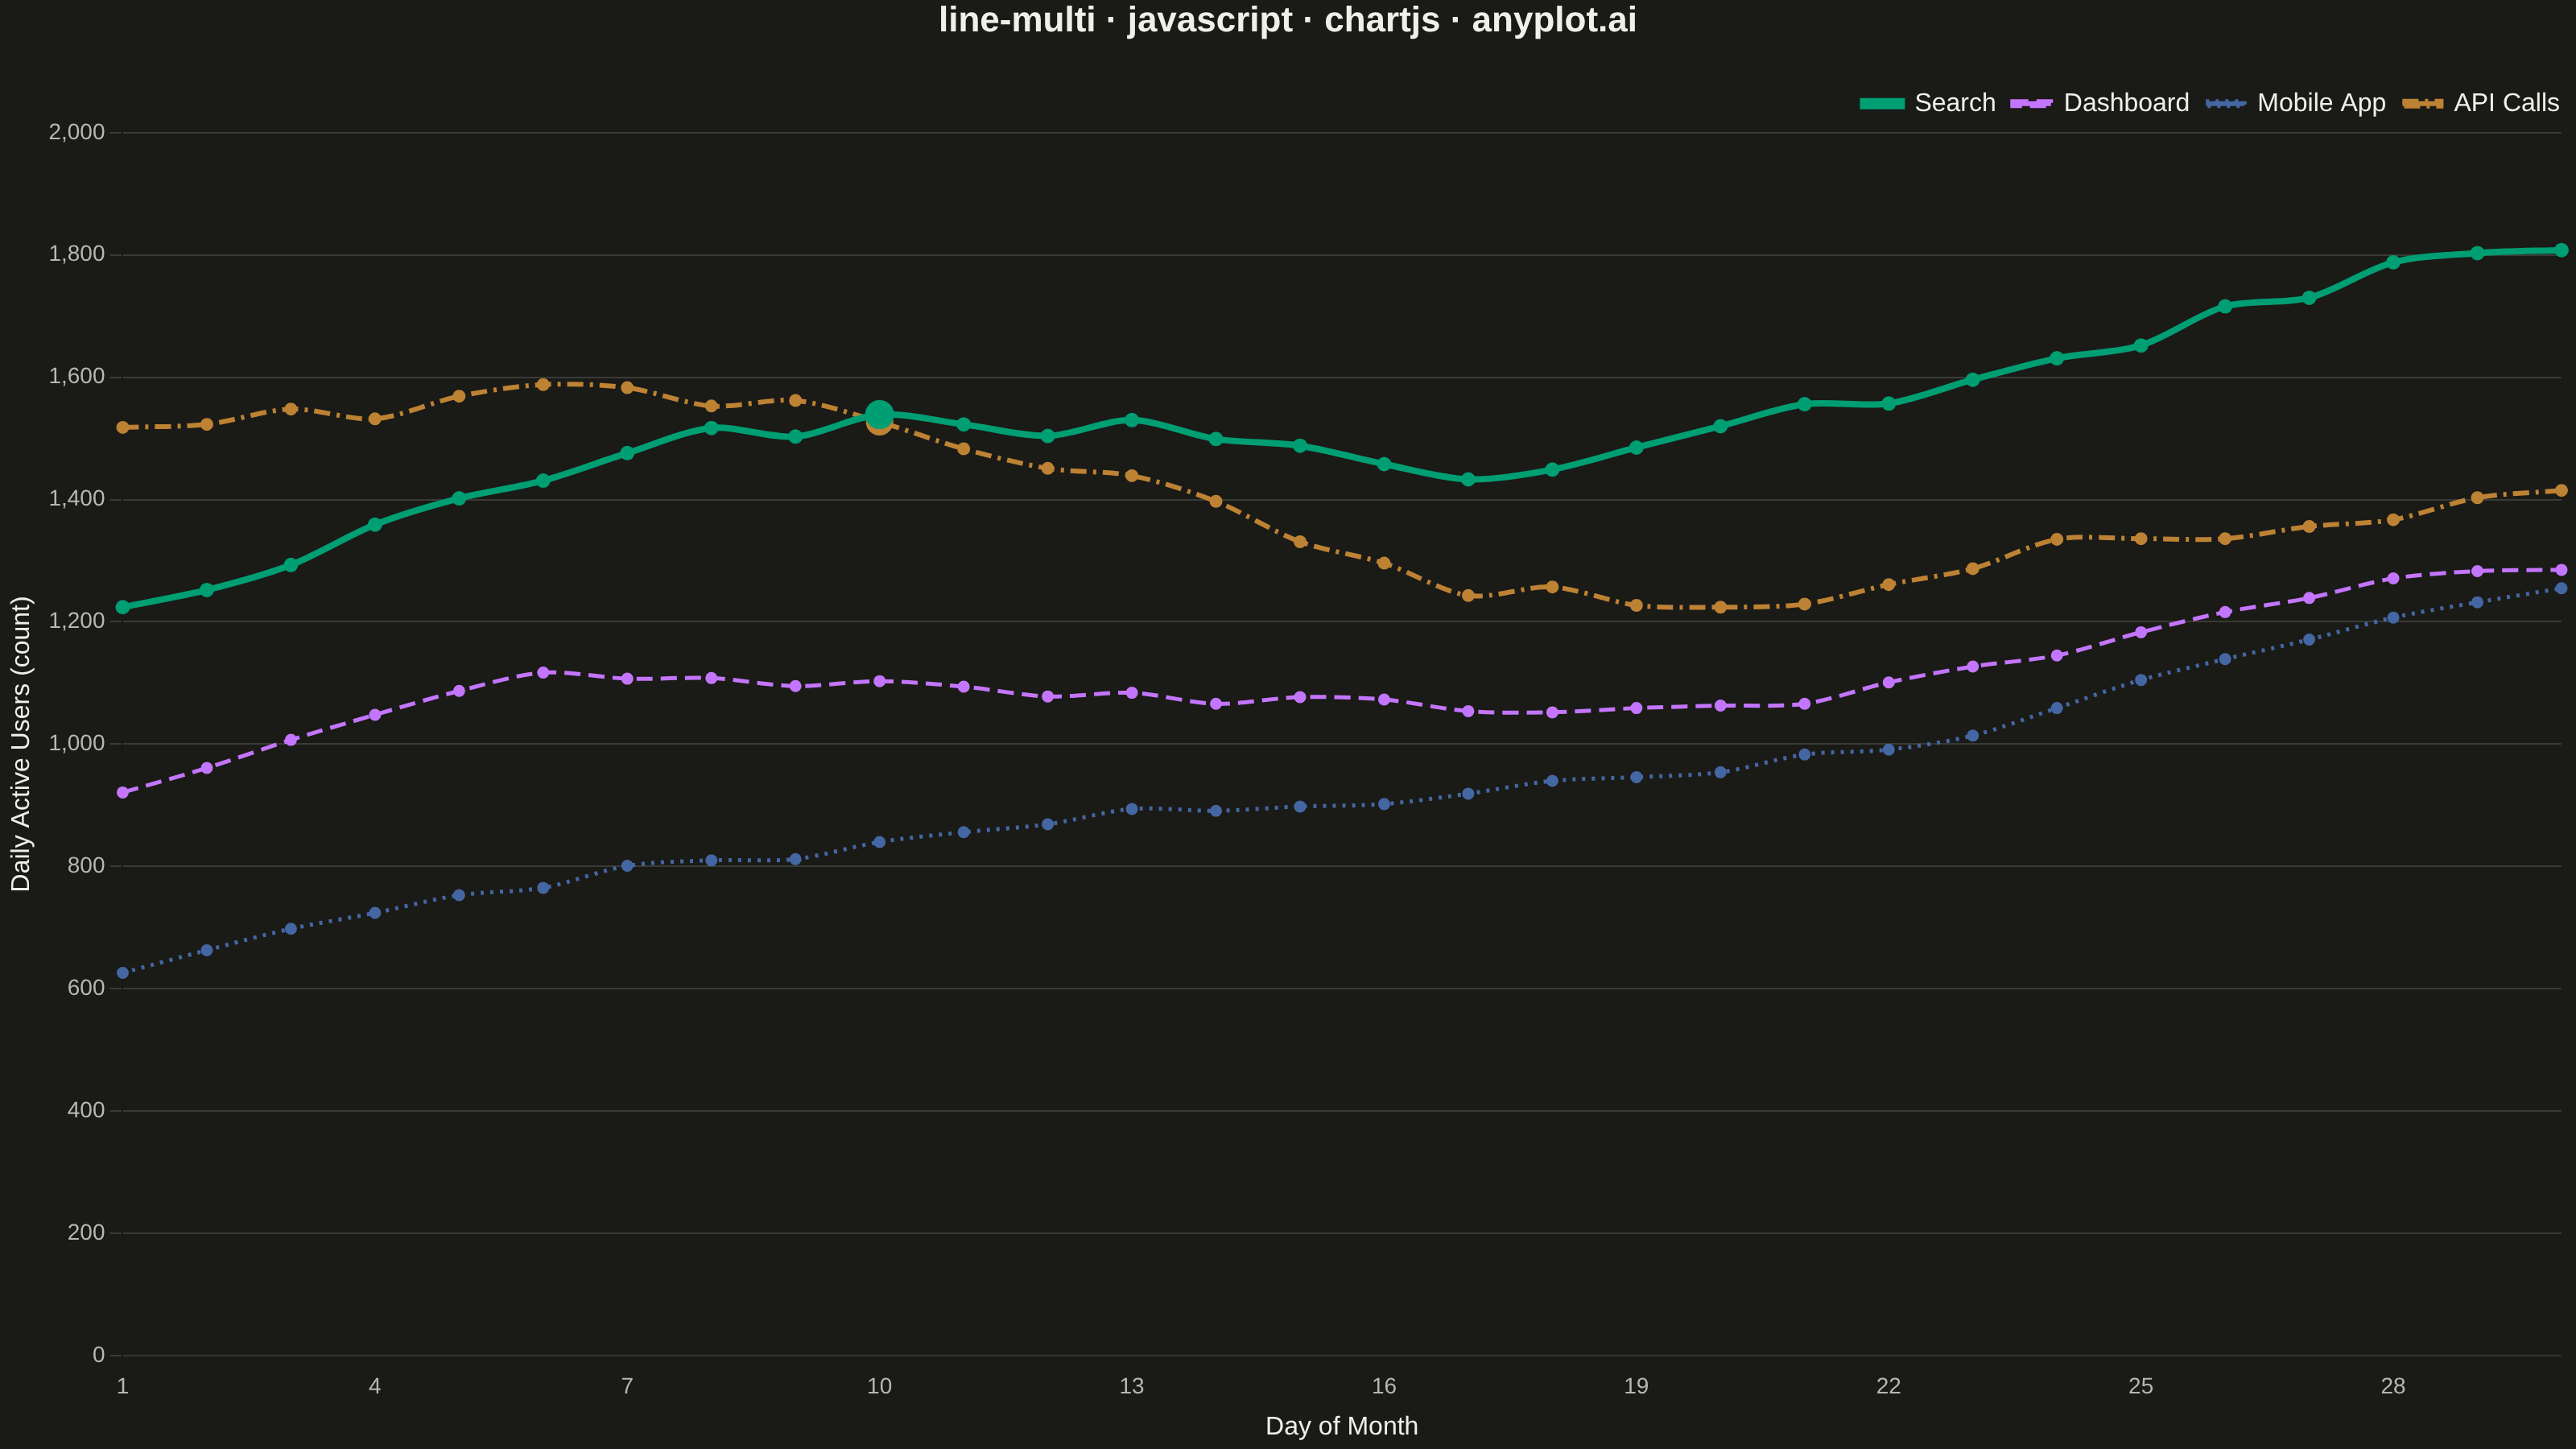
Task: Select Search data point at day 7
Action: [x=627, y=453]
